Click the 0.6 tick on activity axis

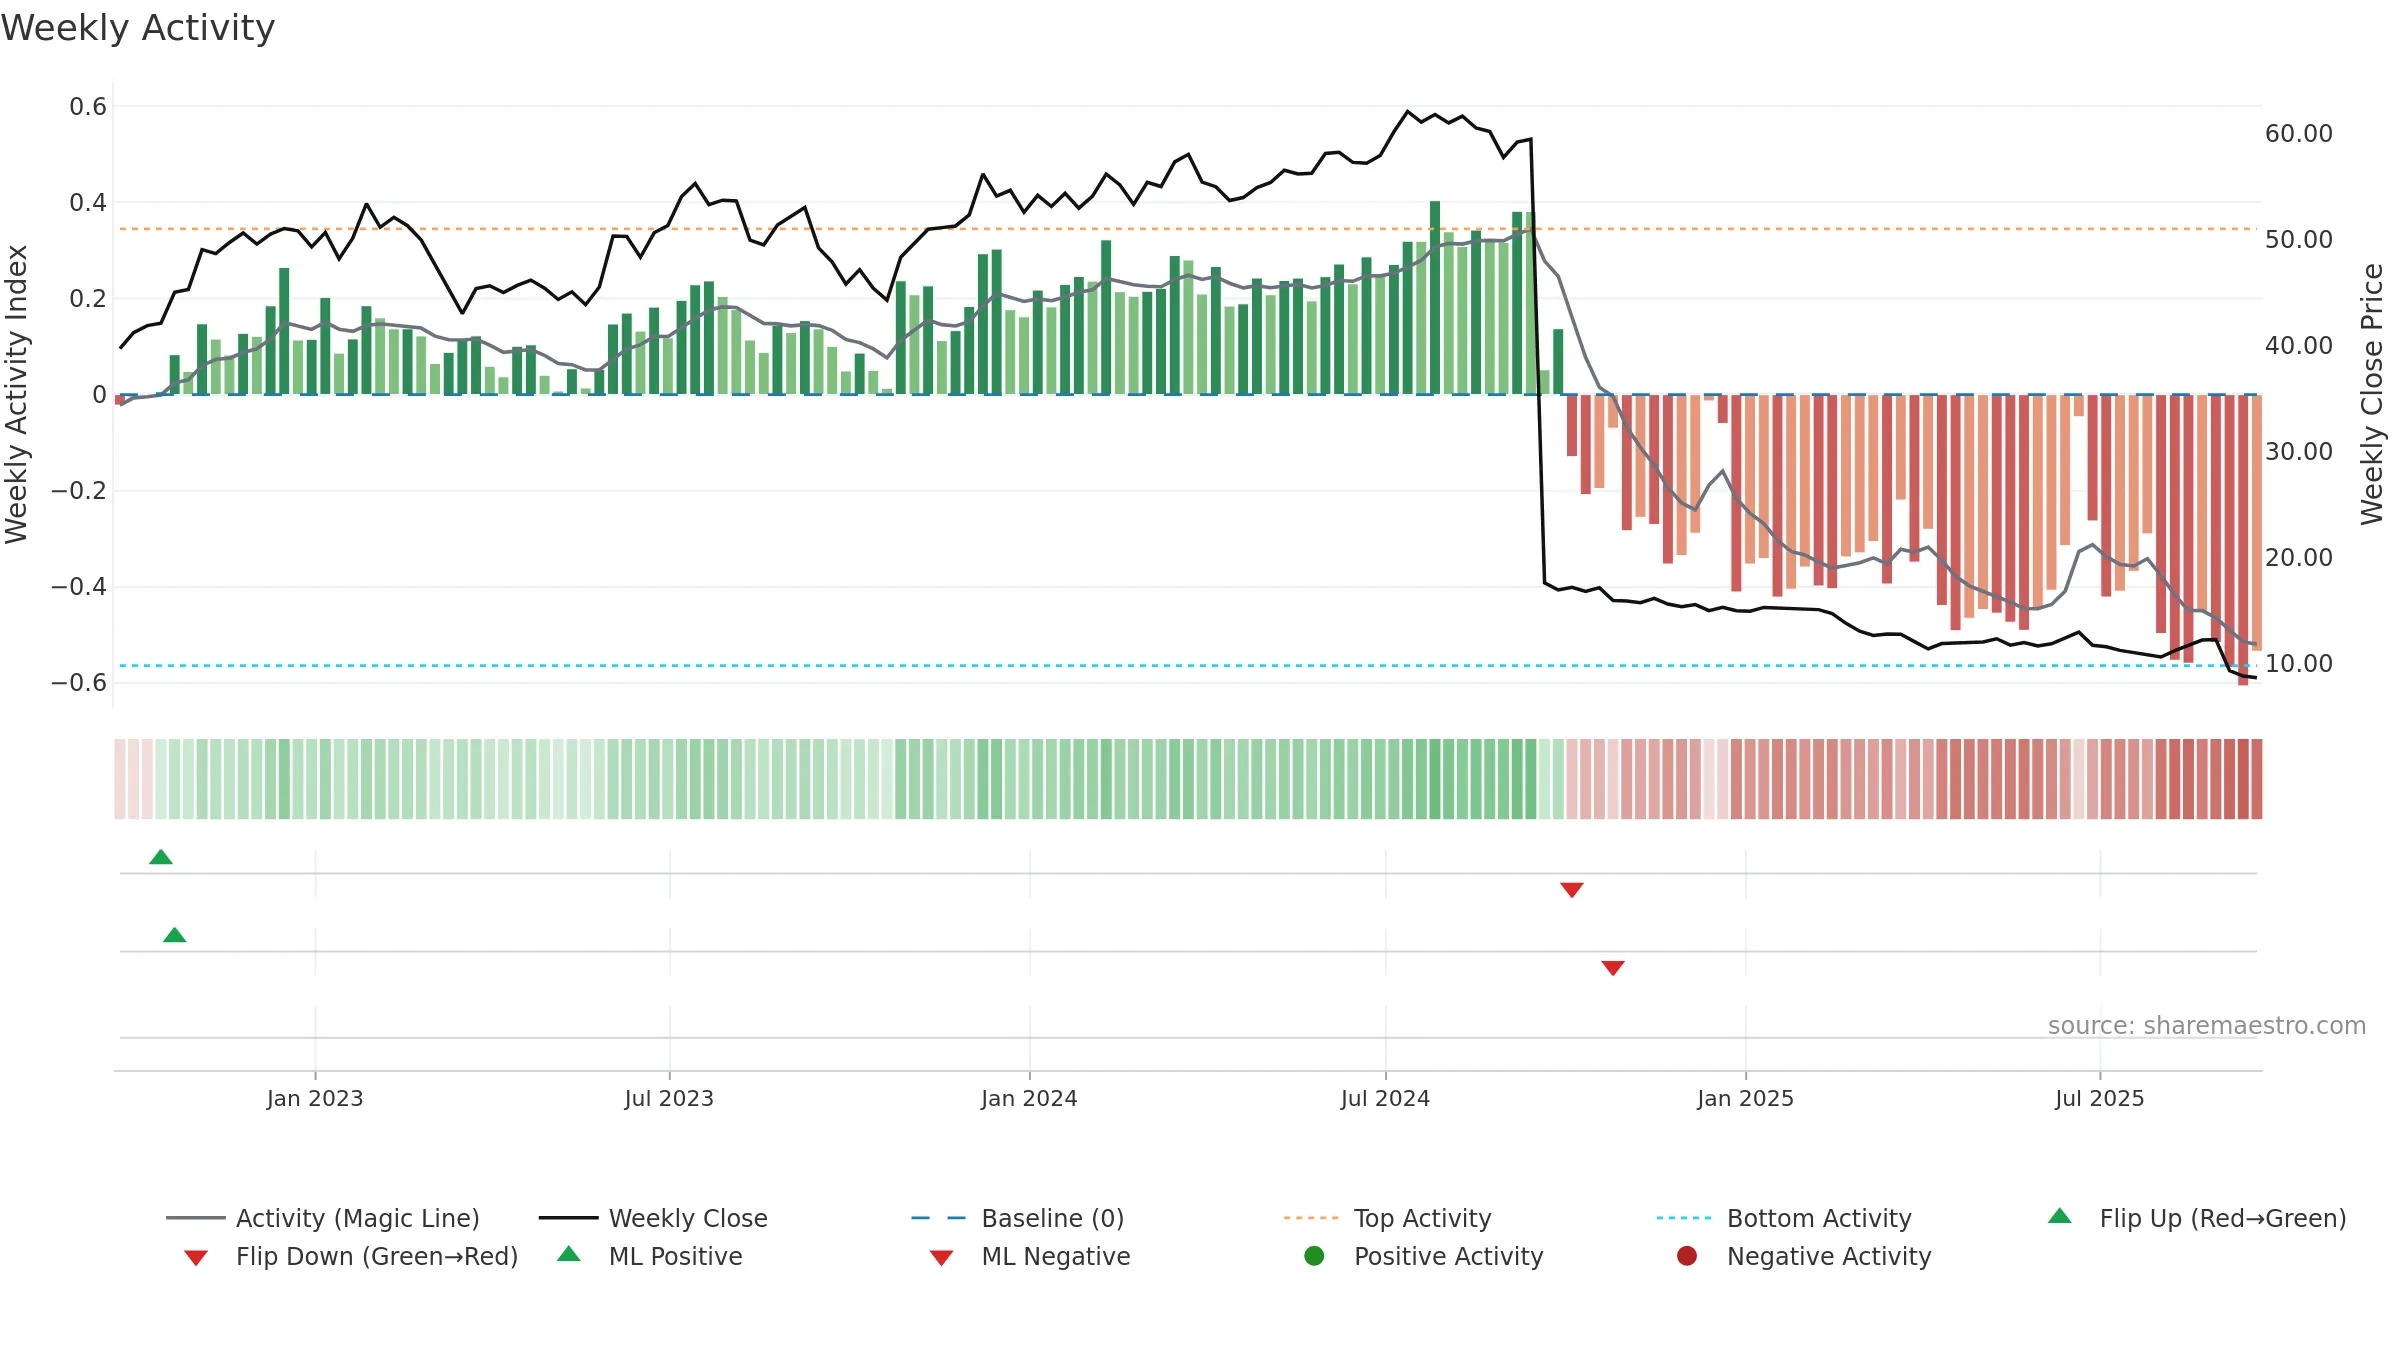click(88, 107)
